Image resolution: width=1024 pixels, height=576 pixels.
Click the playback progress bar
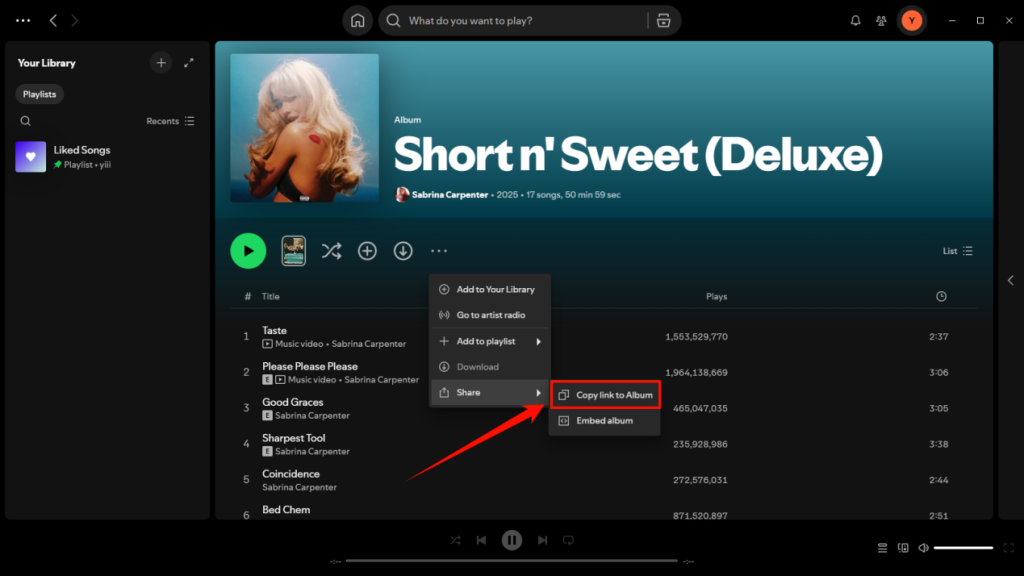tap(511, 560)
